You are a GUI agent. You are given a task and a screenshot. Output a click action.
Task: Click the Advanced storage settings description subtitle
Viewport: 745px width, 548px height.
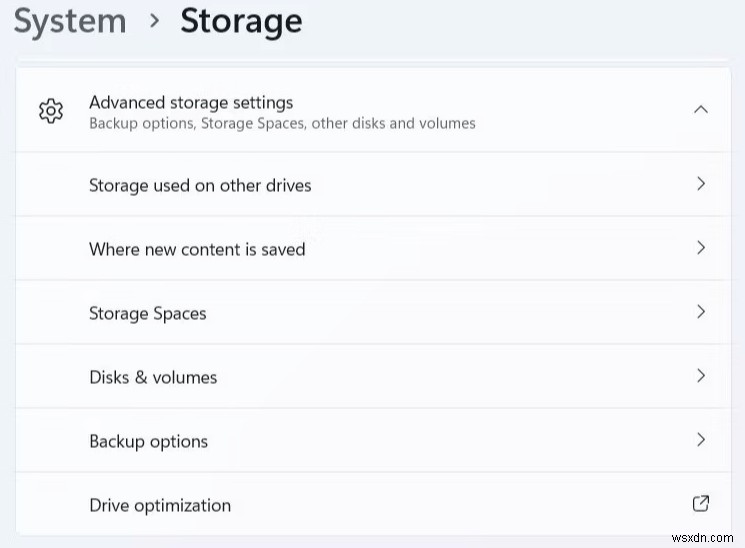click(x=282, y=124)
